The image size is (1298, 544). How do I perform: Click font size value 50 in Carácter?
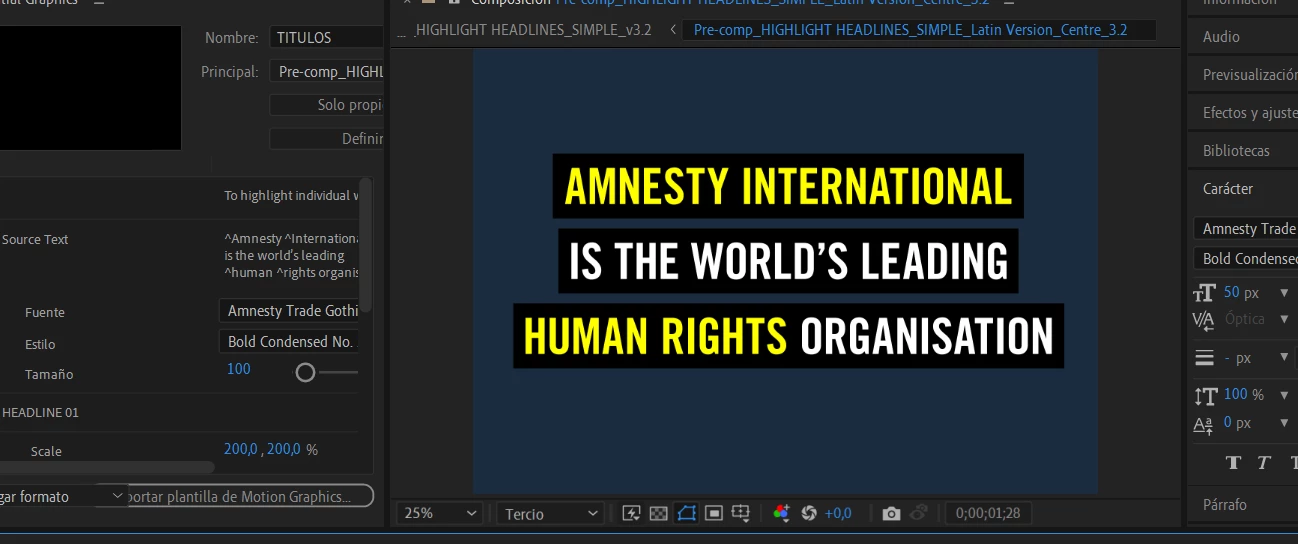pos(1232,293)
